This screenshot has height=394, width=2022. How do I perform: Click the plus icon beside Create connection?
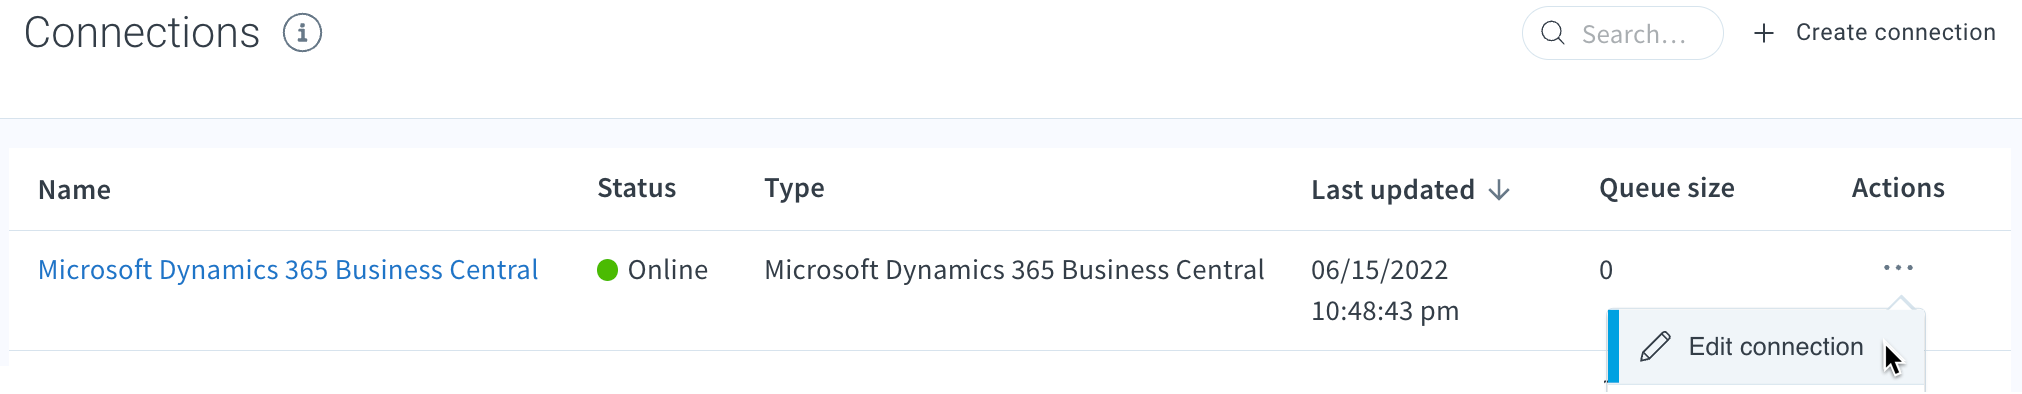pos(1764,33)
